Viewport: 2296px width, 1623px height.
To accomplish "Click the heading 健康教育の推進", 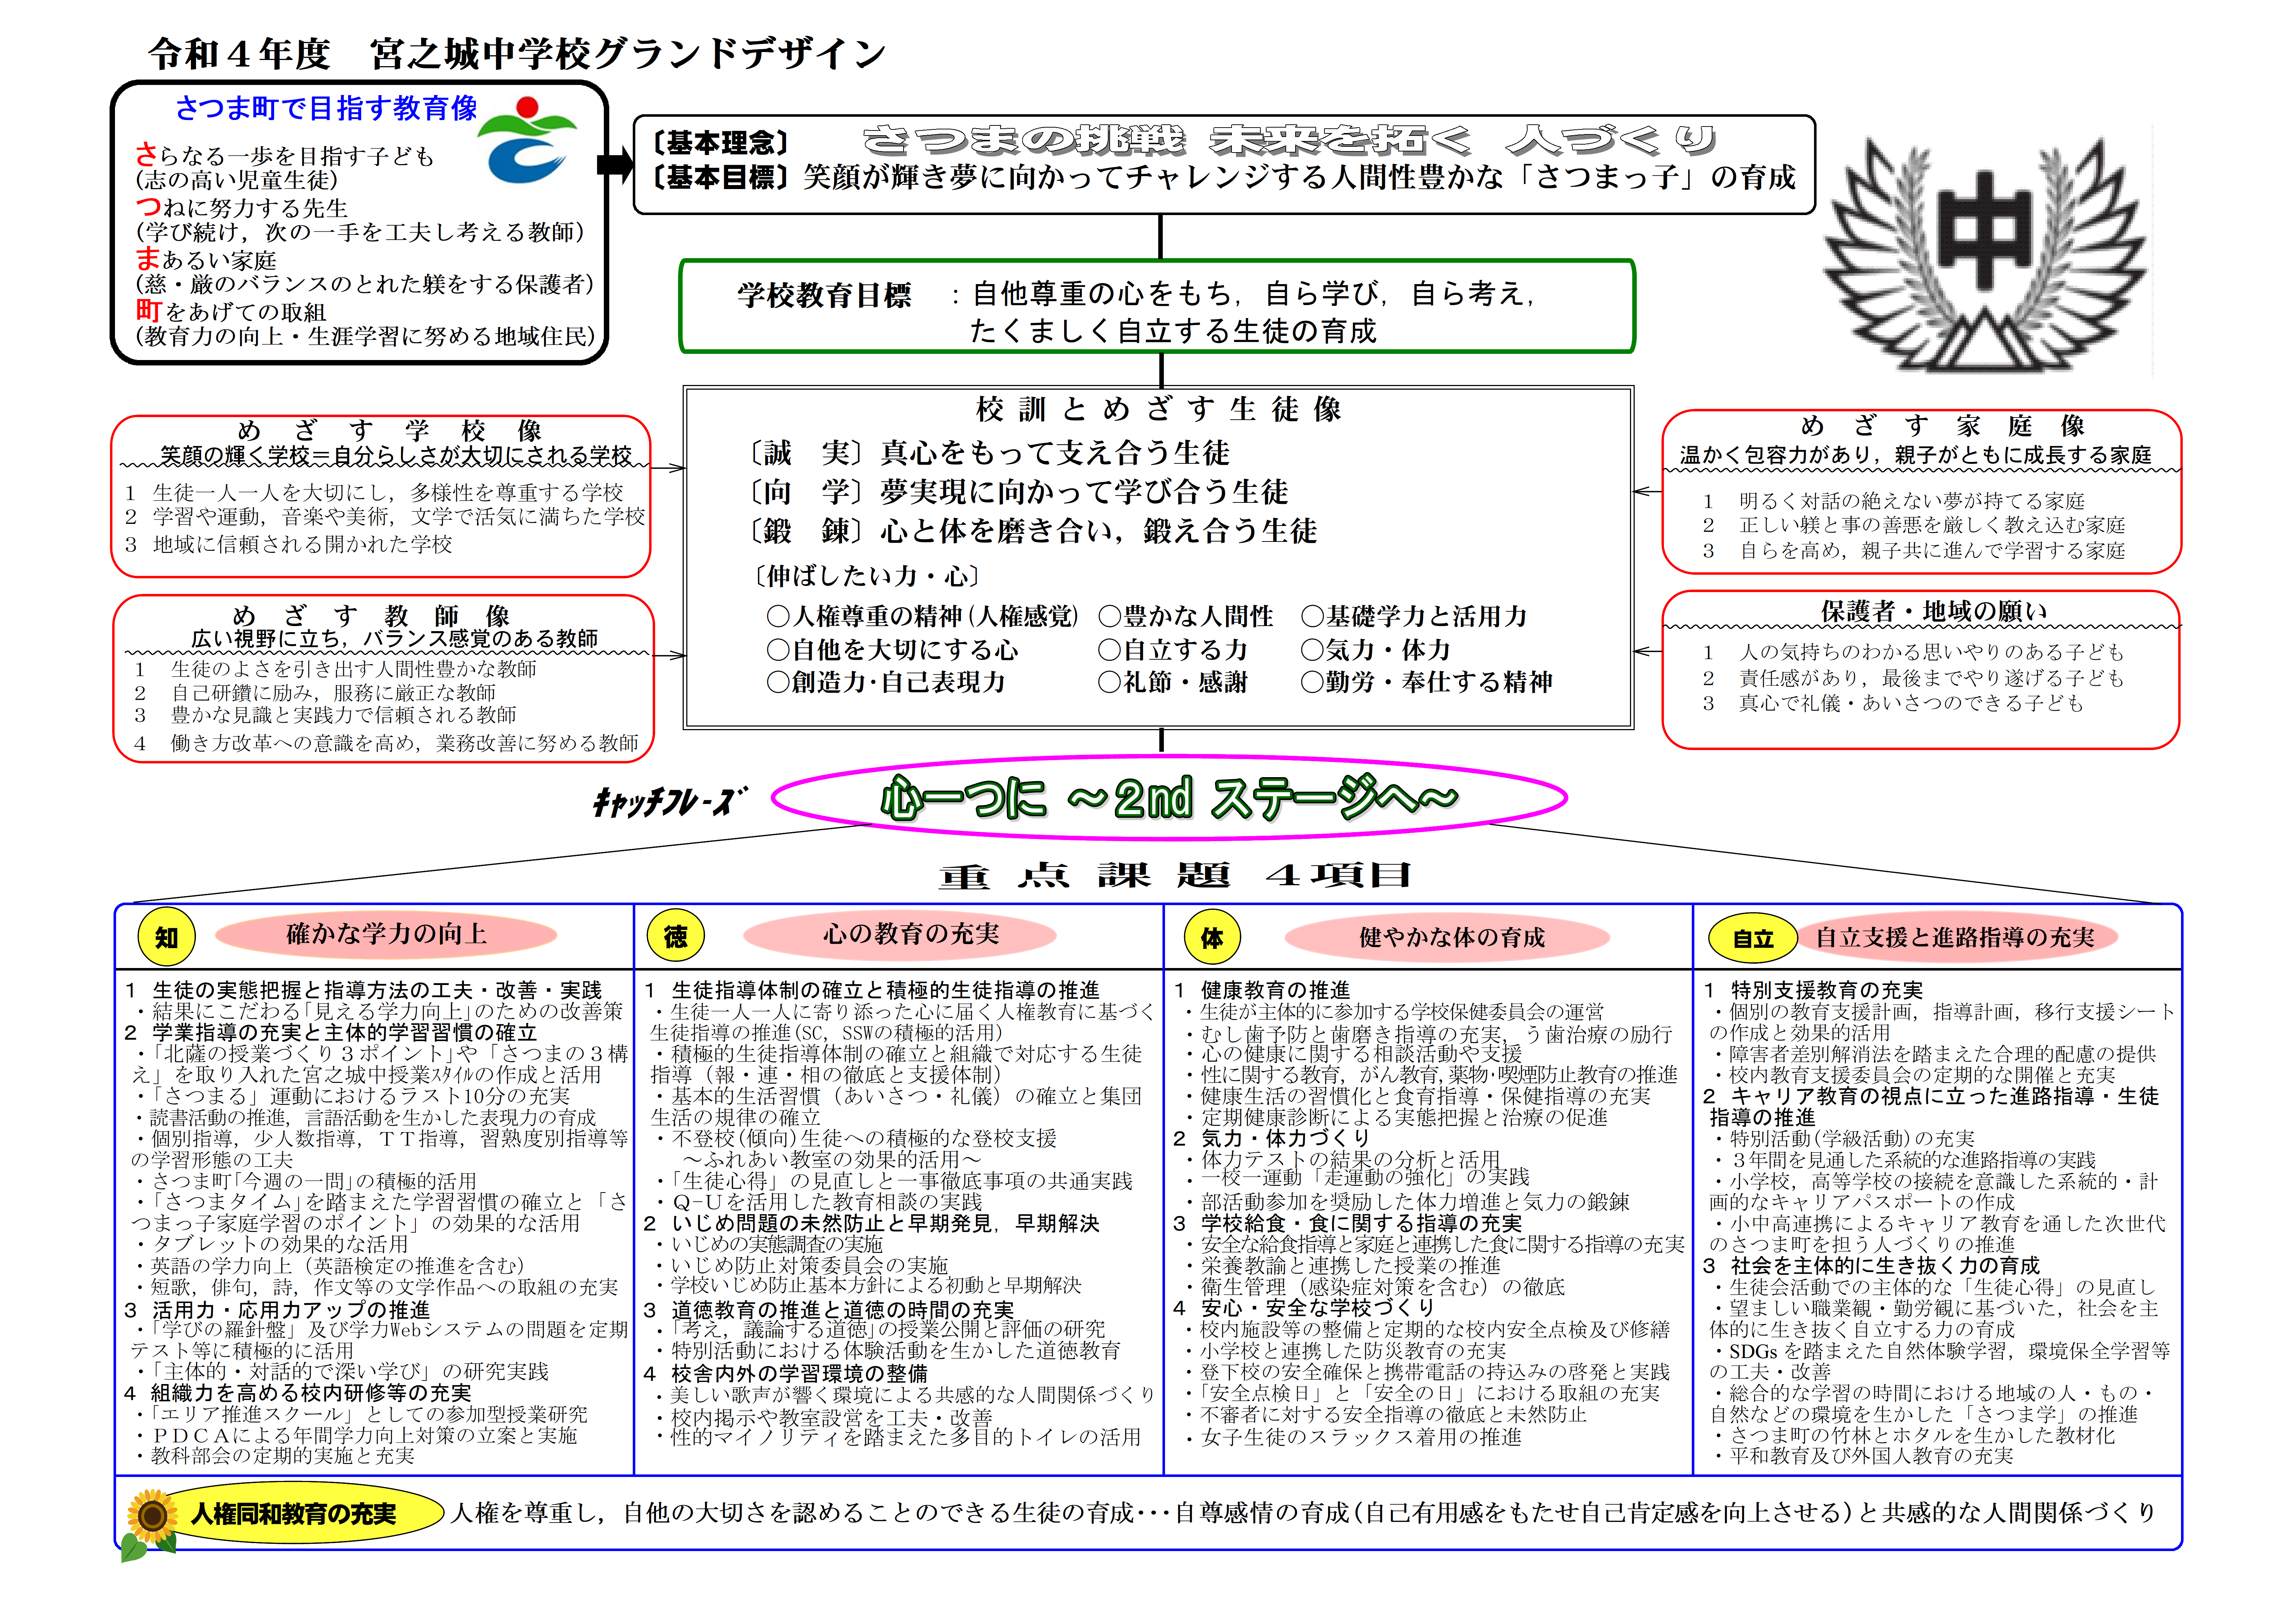I will coord(1262,990).
